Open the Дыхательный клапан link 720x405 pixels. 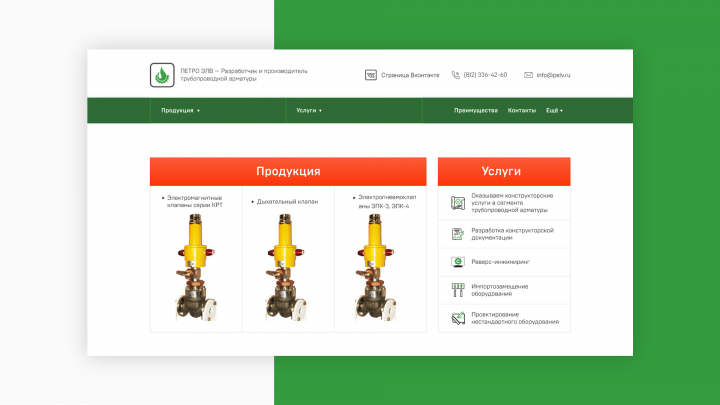tap(287, 202)
